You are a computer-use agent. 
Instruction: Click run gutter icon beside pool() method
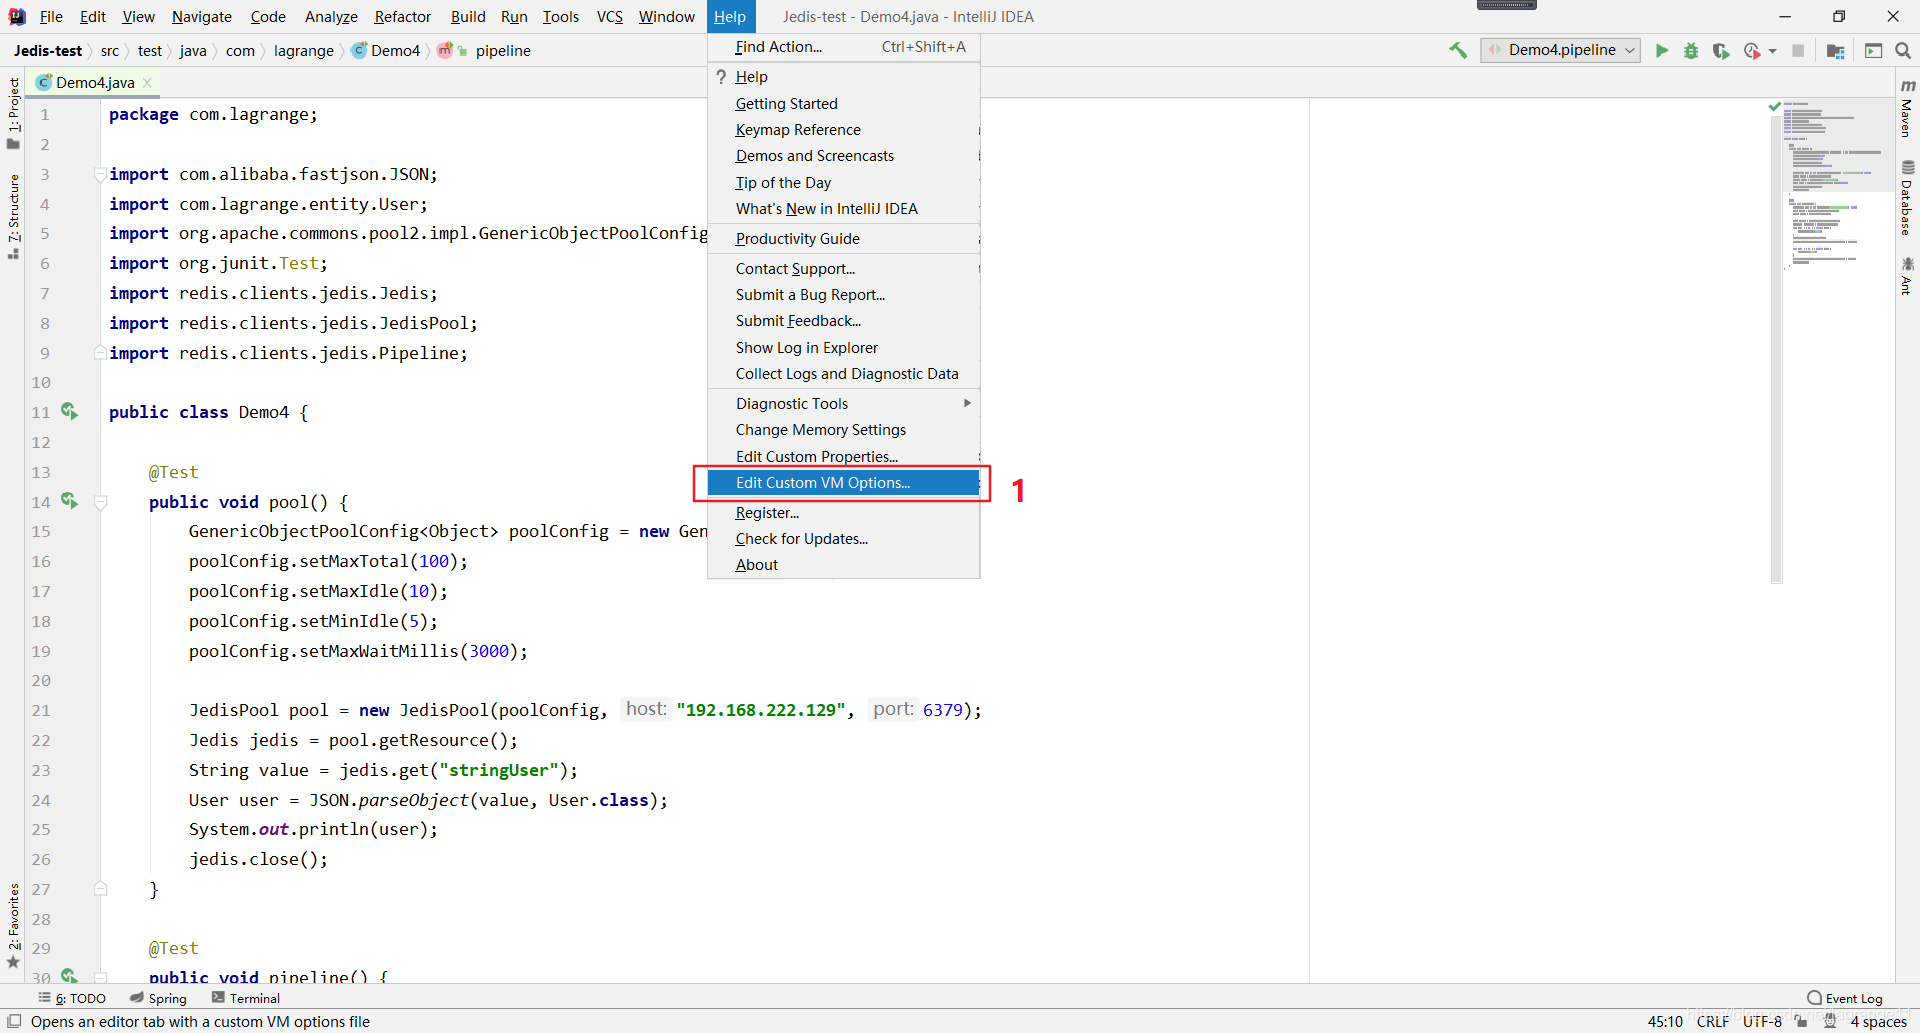coord(69,500)
